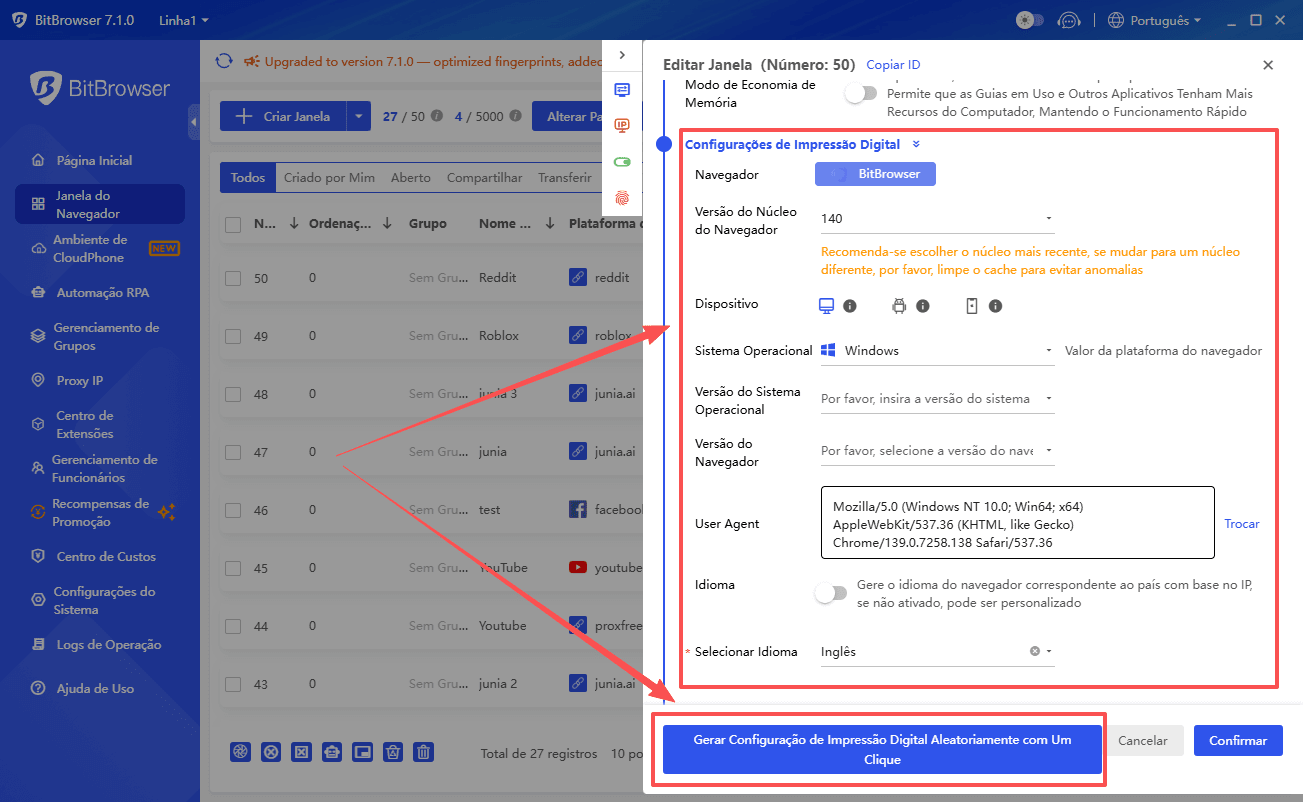Click the squared X icon in footer toolbar
The height and width of the screenshot is (802, 1303).
(x=301, y=752)
